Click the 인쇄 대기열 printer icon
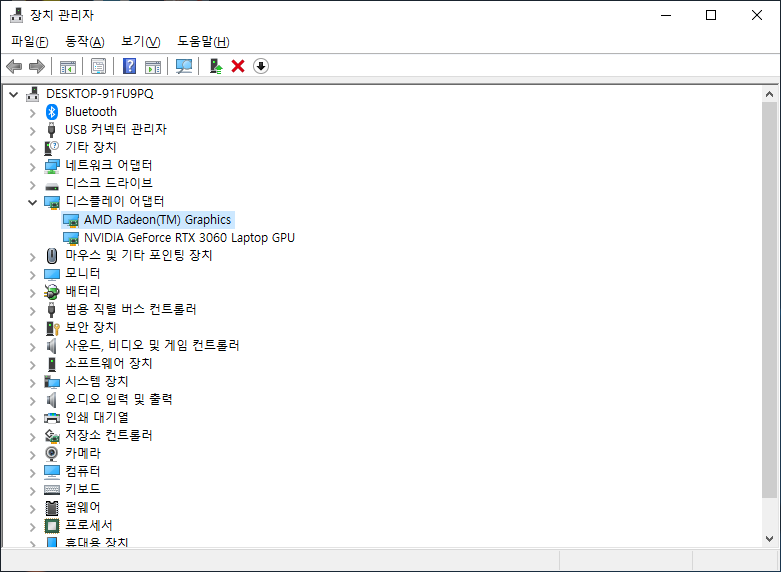781x572 pixels. tap(52, 418)
